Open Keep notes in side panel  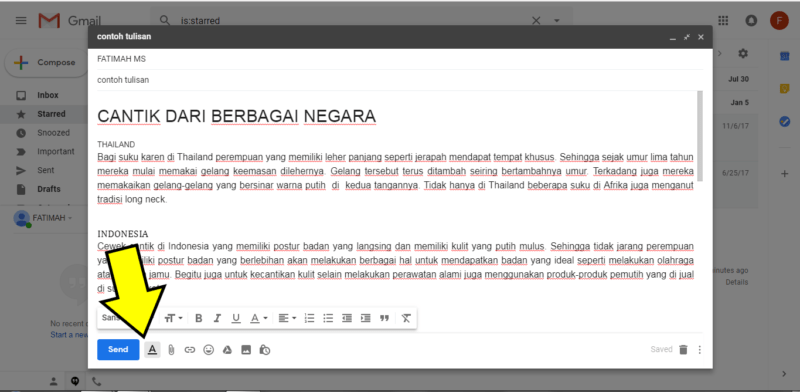785,89
